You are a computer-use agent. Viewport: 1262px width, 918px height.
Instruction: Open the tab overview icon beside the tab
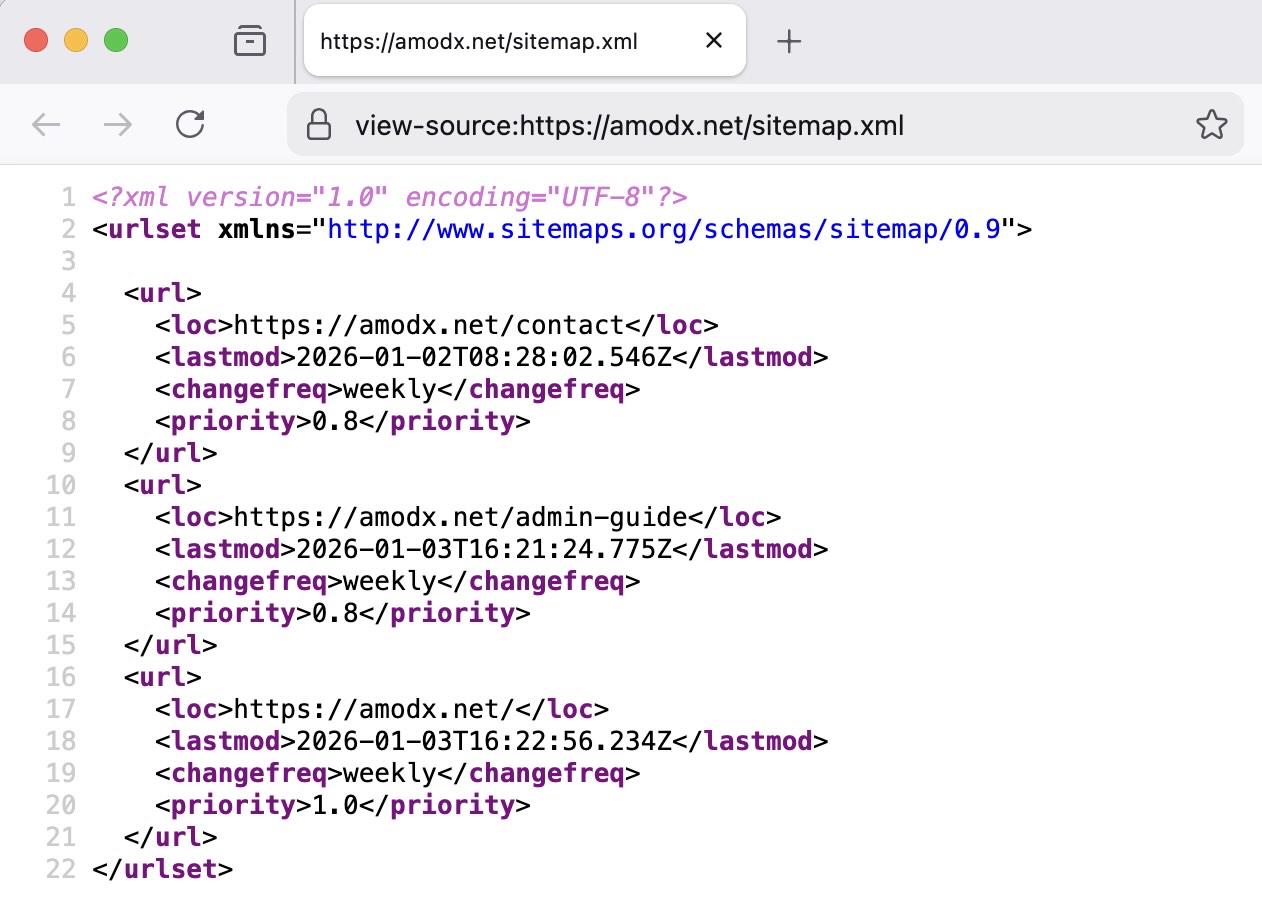[x=251, y=41]
